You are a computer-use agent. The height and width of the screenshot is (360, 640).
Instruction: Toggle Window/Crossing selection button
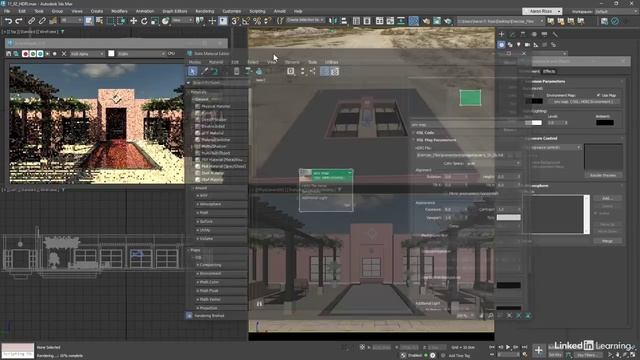pos(122,21)
